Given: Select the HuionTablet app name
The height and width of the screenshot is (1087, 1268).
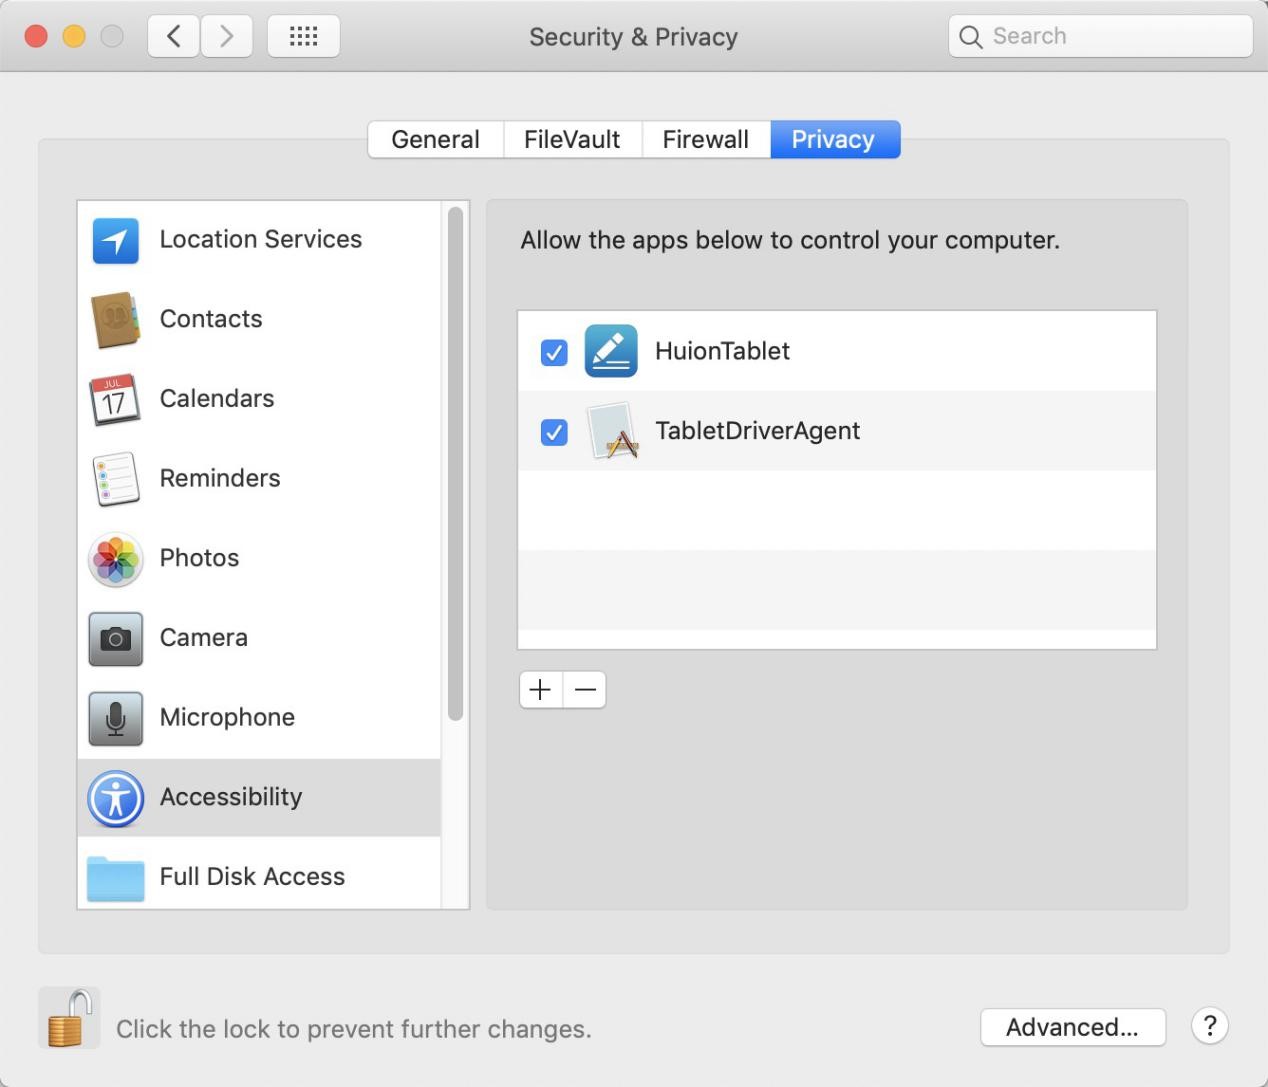Looking at the screenshot, I should [722, 351].
